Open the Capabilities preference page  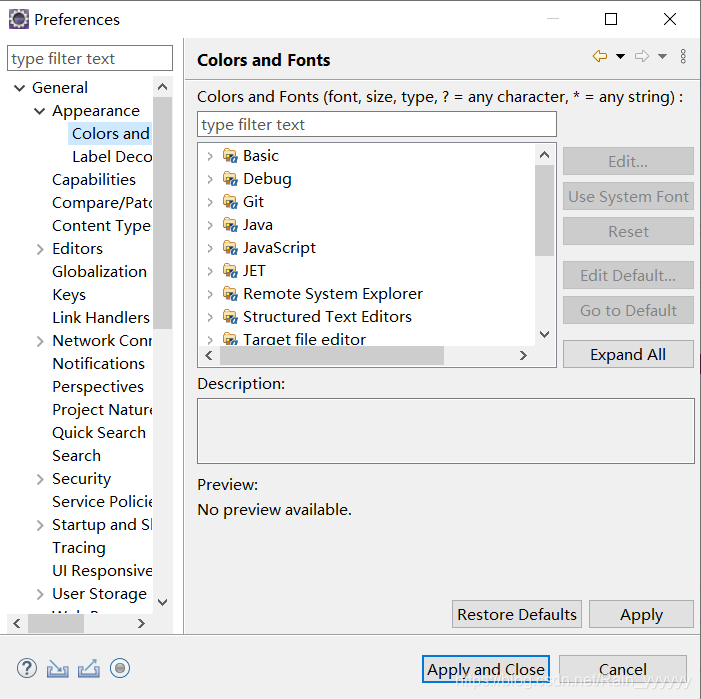94,180
